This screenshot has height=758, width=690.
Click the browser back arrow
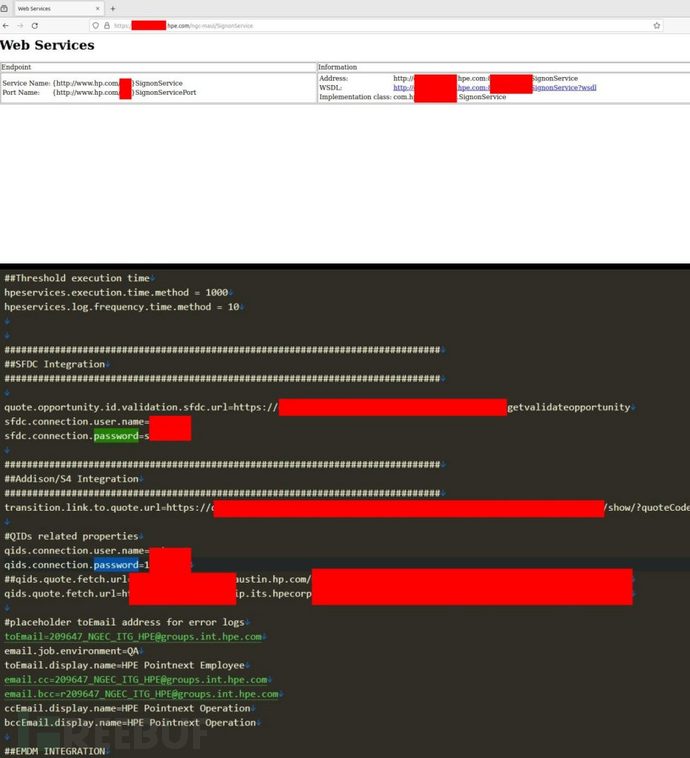tap(5, 26)
